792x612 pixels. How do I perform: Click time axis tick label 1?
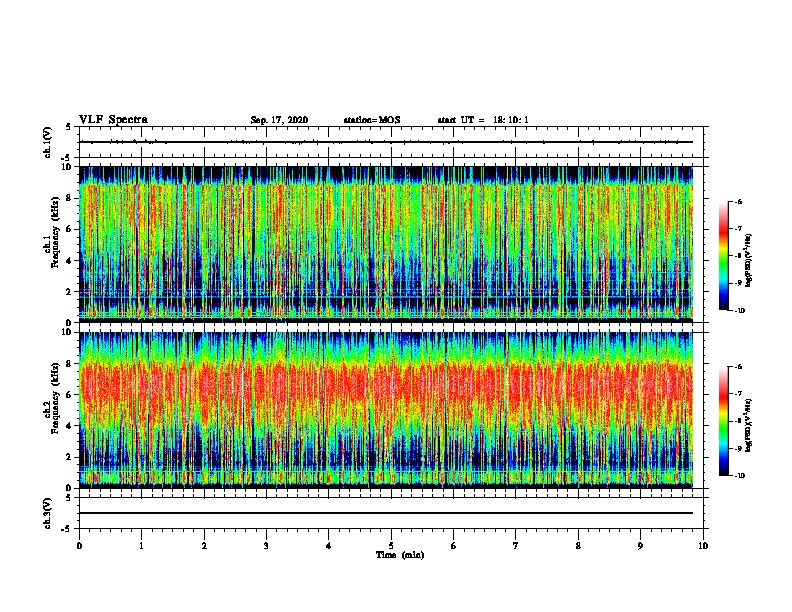pyautogui.click(x=141, y=546)
